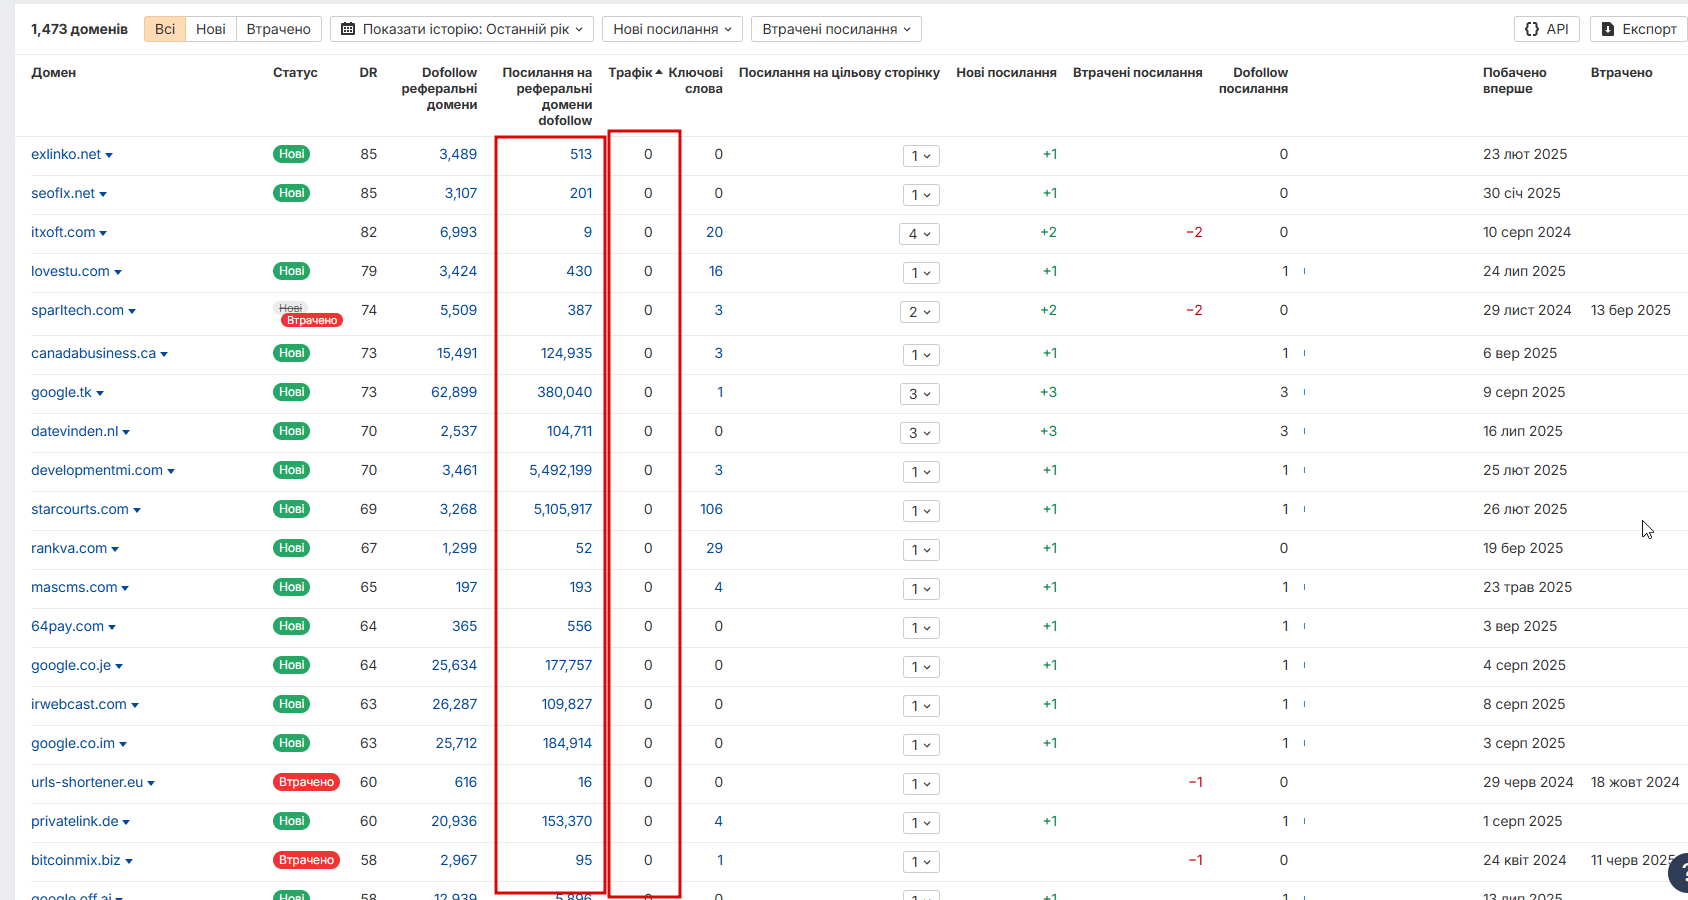Click lost date '13 бер 2025' for sparltech.com
Image resolution: width=1688 pixels, height=900 pixels.
[x=1631, y=310]
